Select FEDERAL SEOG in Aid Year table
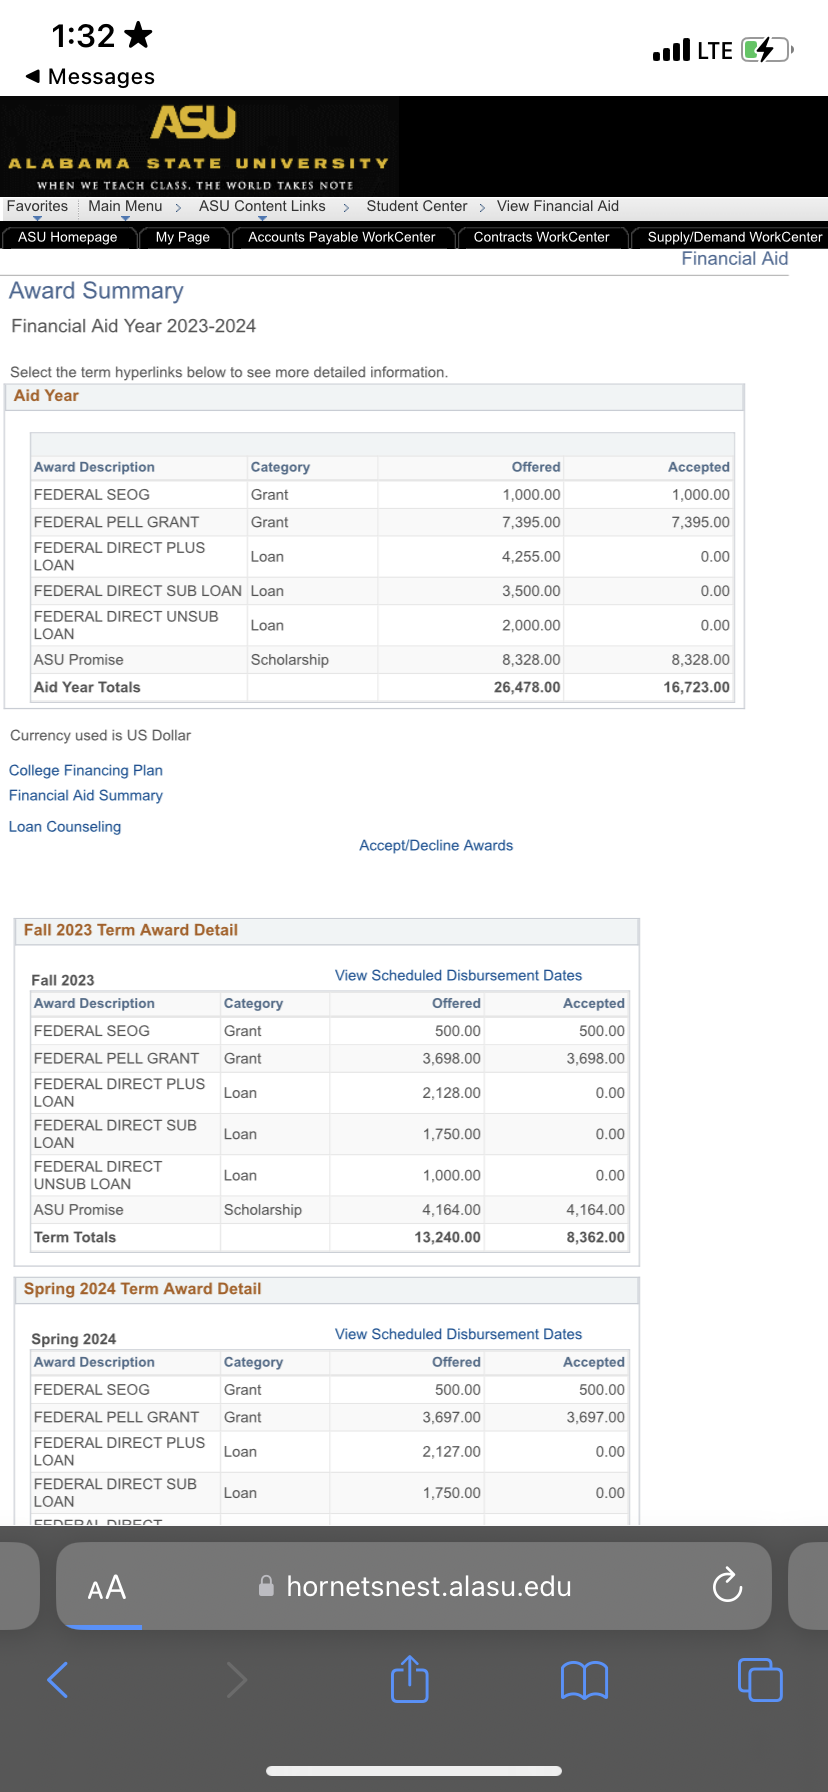828x1792 pixels. click(x=92, y=495)
